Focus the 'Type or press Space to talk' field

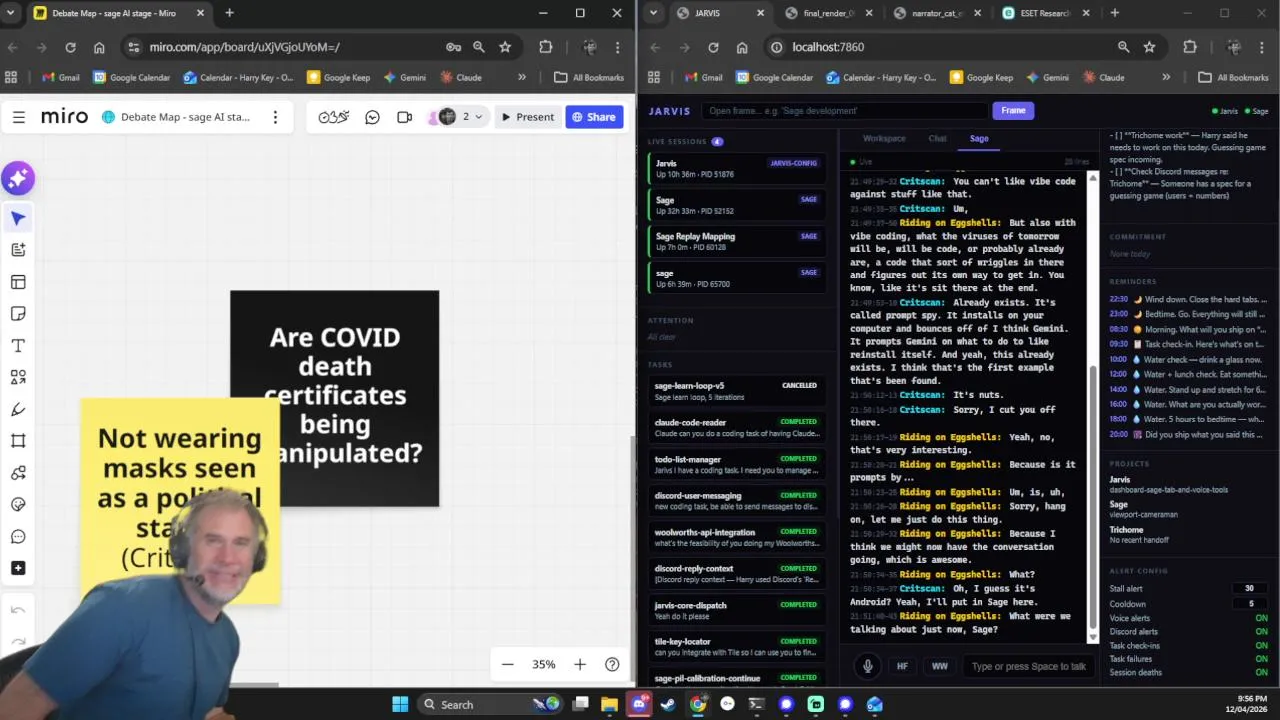tap(1027, 666)
